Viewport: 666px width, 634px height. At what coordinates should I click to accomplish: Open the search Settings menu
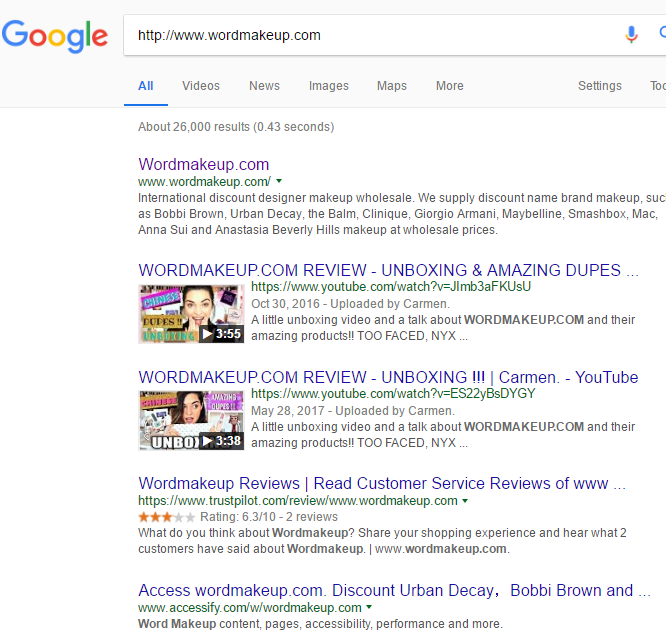point(600,86)
